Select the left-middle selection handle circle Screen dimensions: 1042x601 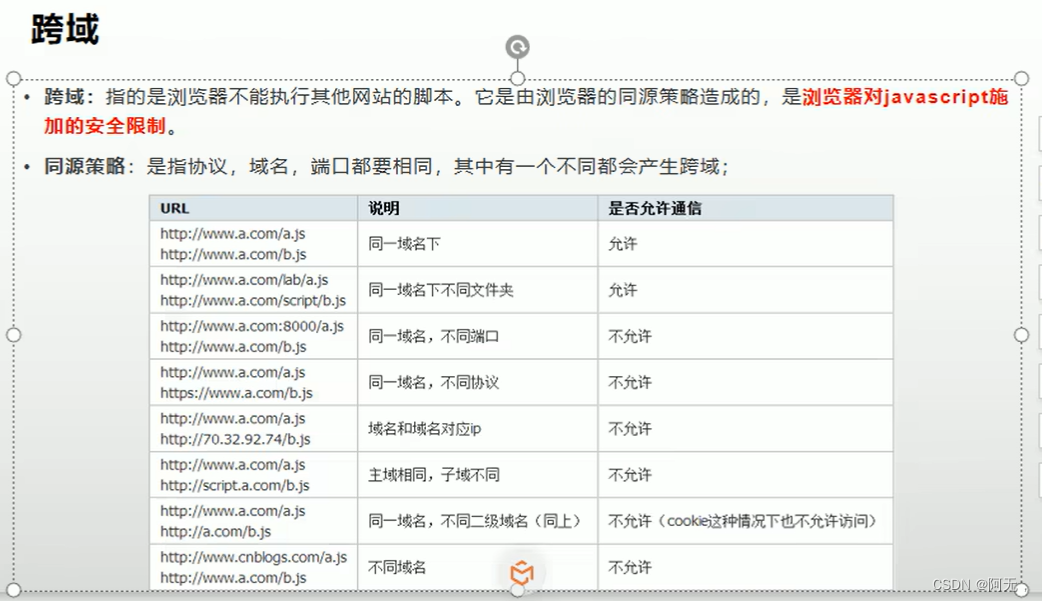click(x=13, y=333)
